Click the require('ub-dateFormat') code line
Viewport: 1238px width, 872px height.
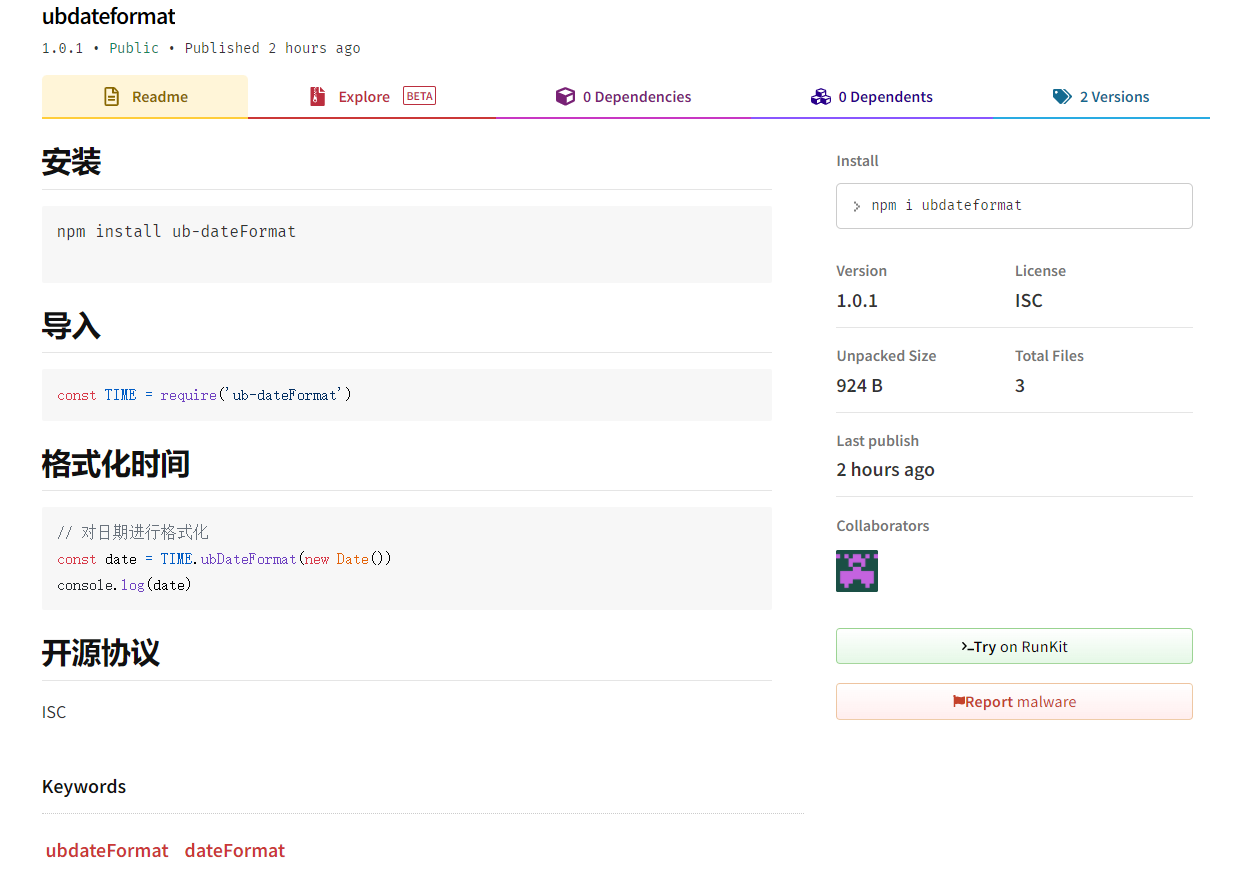[204, 395]
